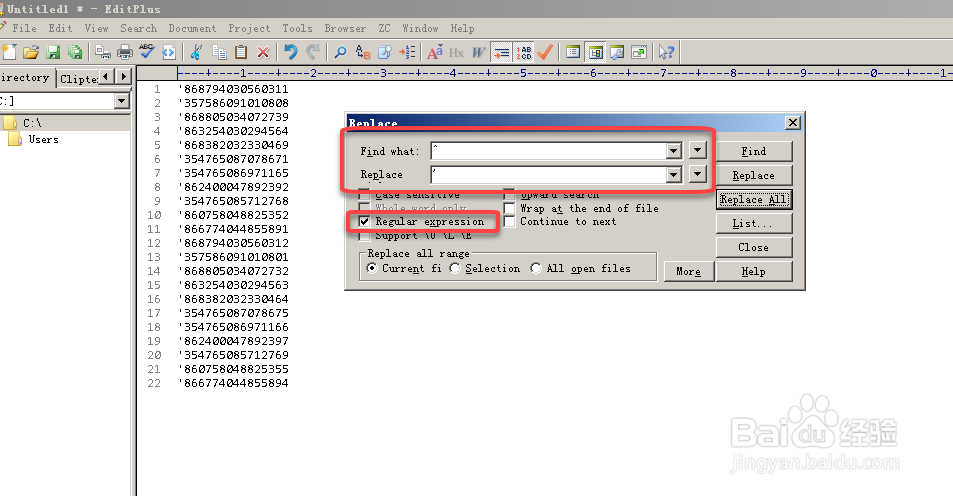Click the Find in Files icon
953x496 pixels.
coord(385,52)
